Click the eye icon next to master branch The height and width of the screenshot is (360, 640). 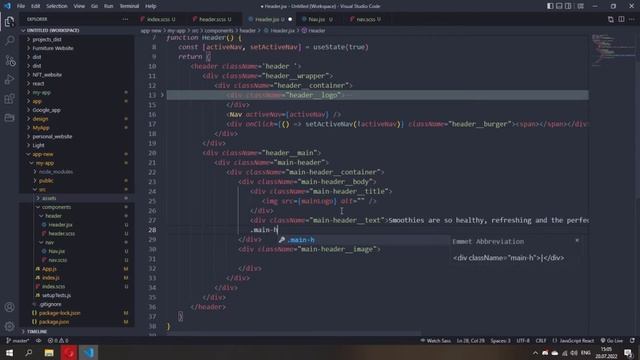pyautogui.click(x=38, y=340)
